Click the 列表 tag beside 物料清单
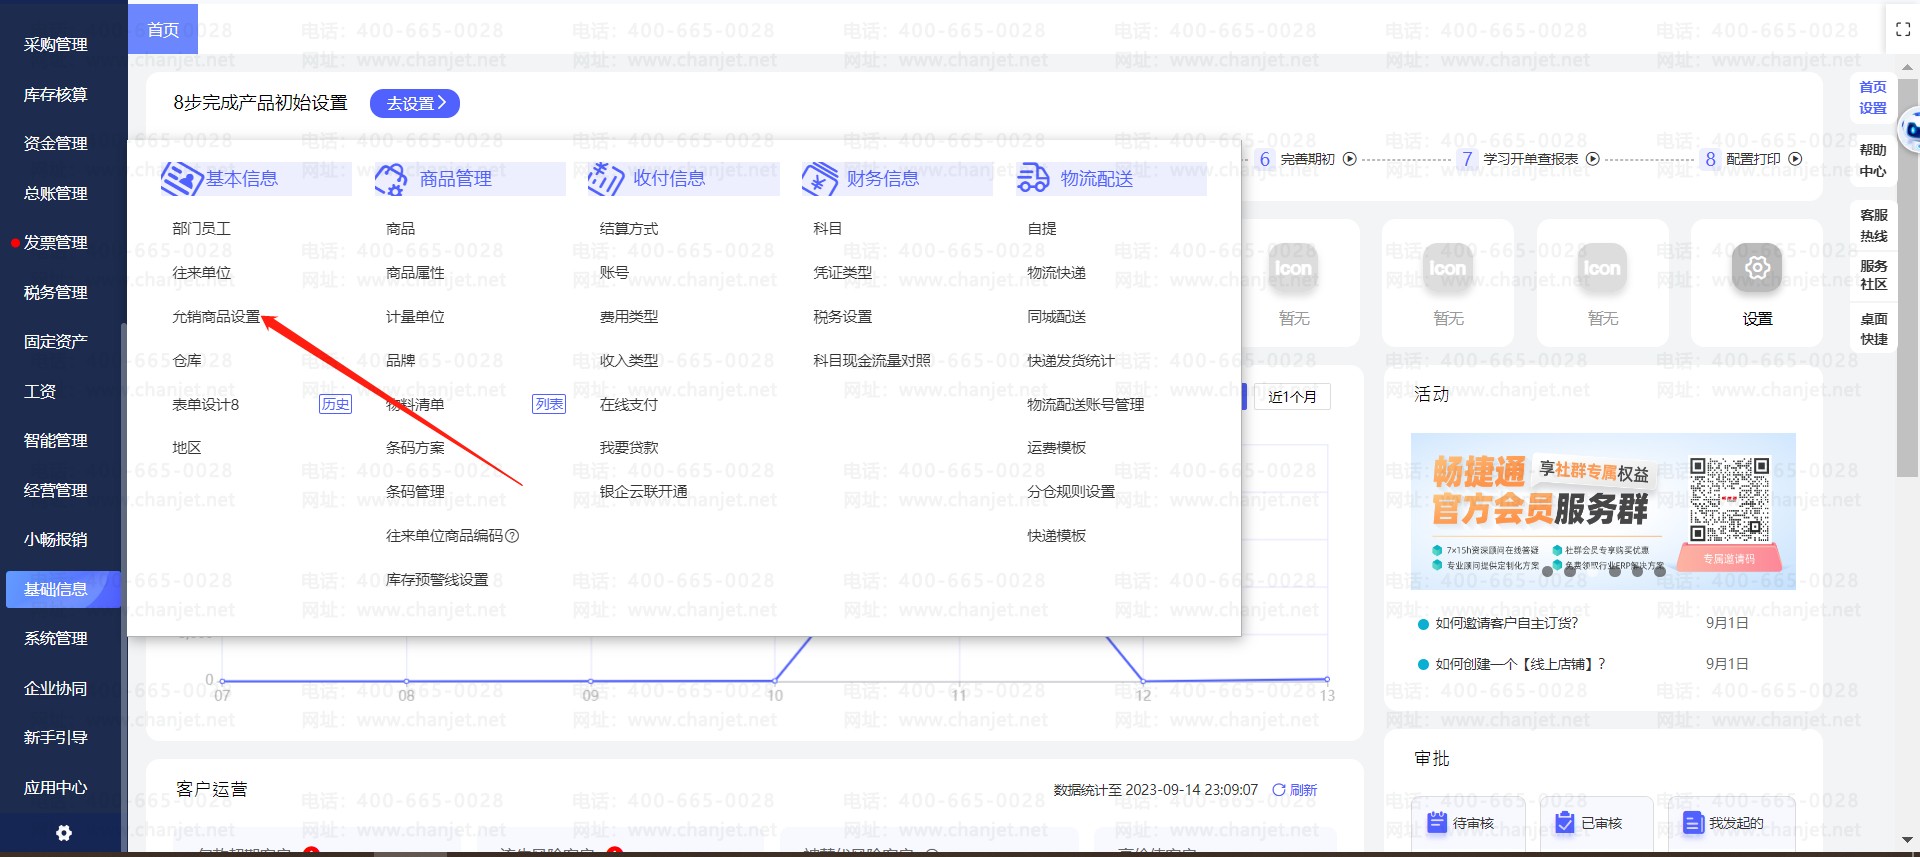 click(549, 404)
